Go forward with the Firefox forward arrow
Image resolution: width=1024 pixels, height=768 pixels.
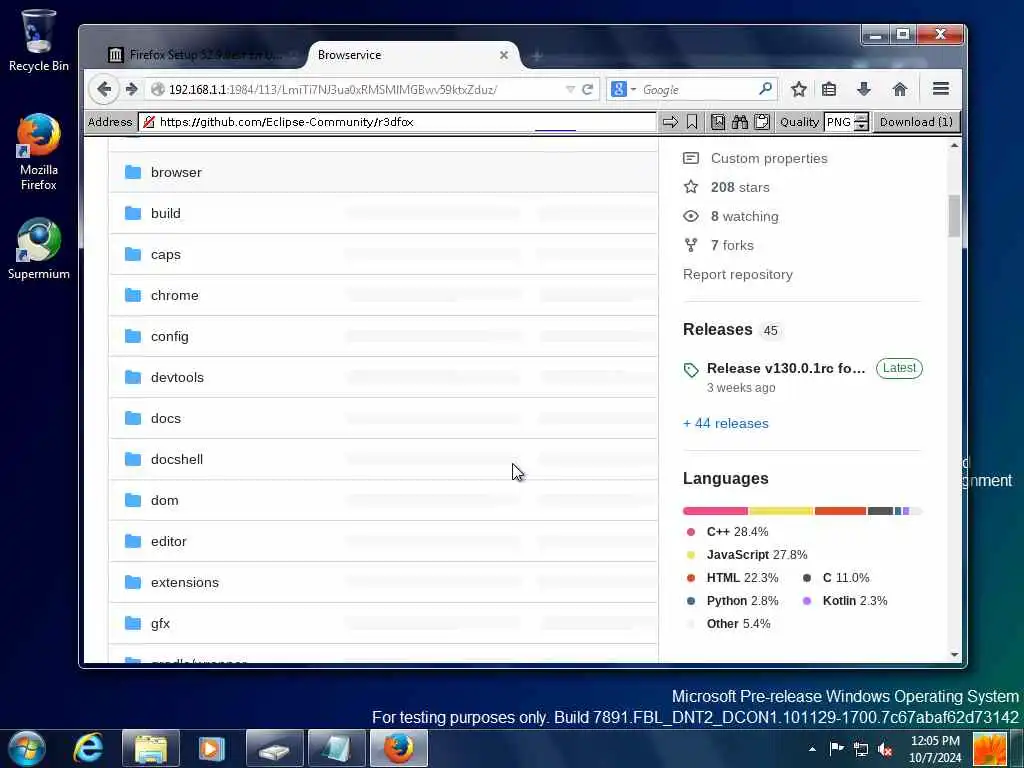click(131, 89)
